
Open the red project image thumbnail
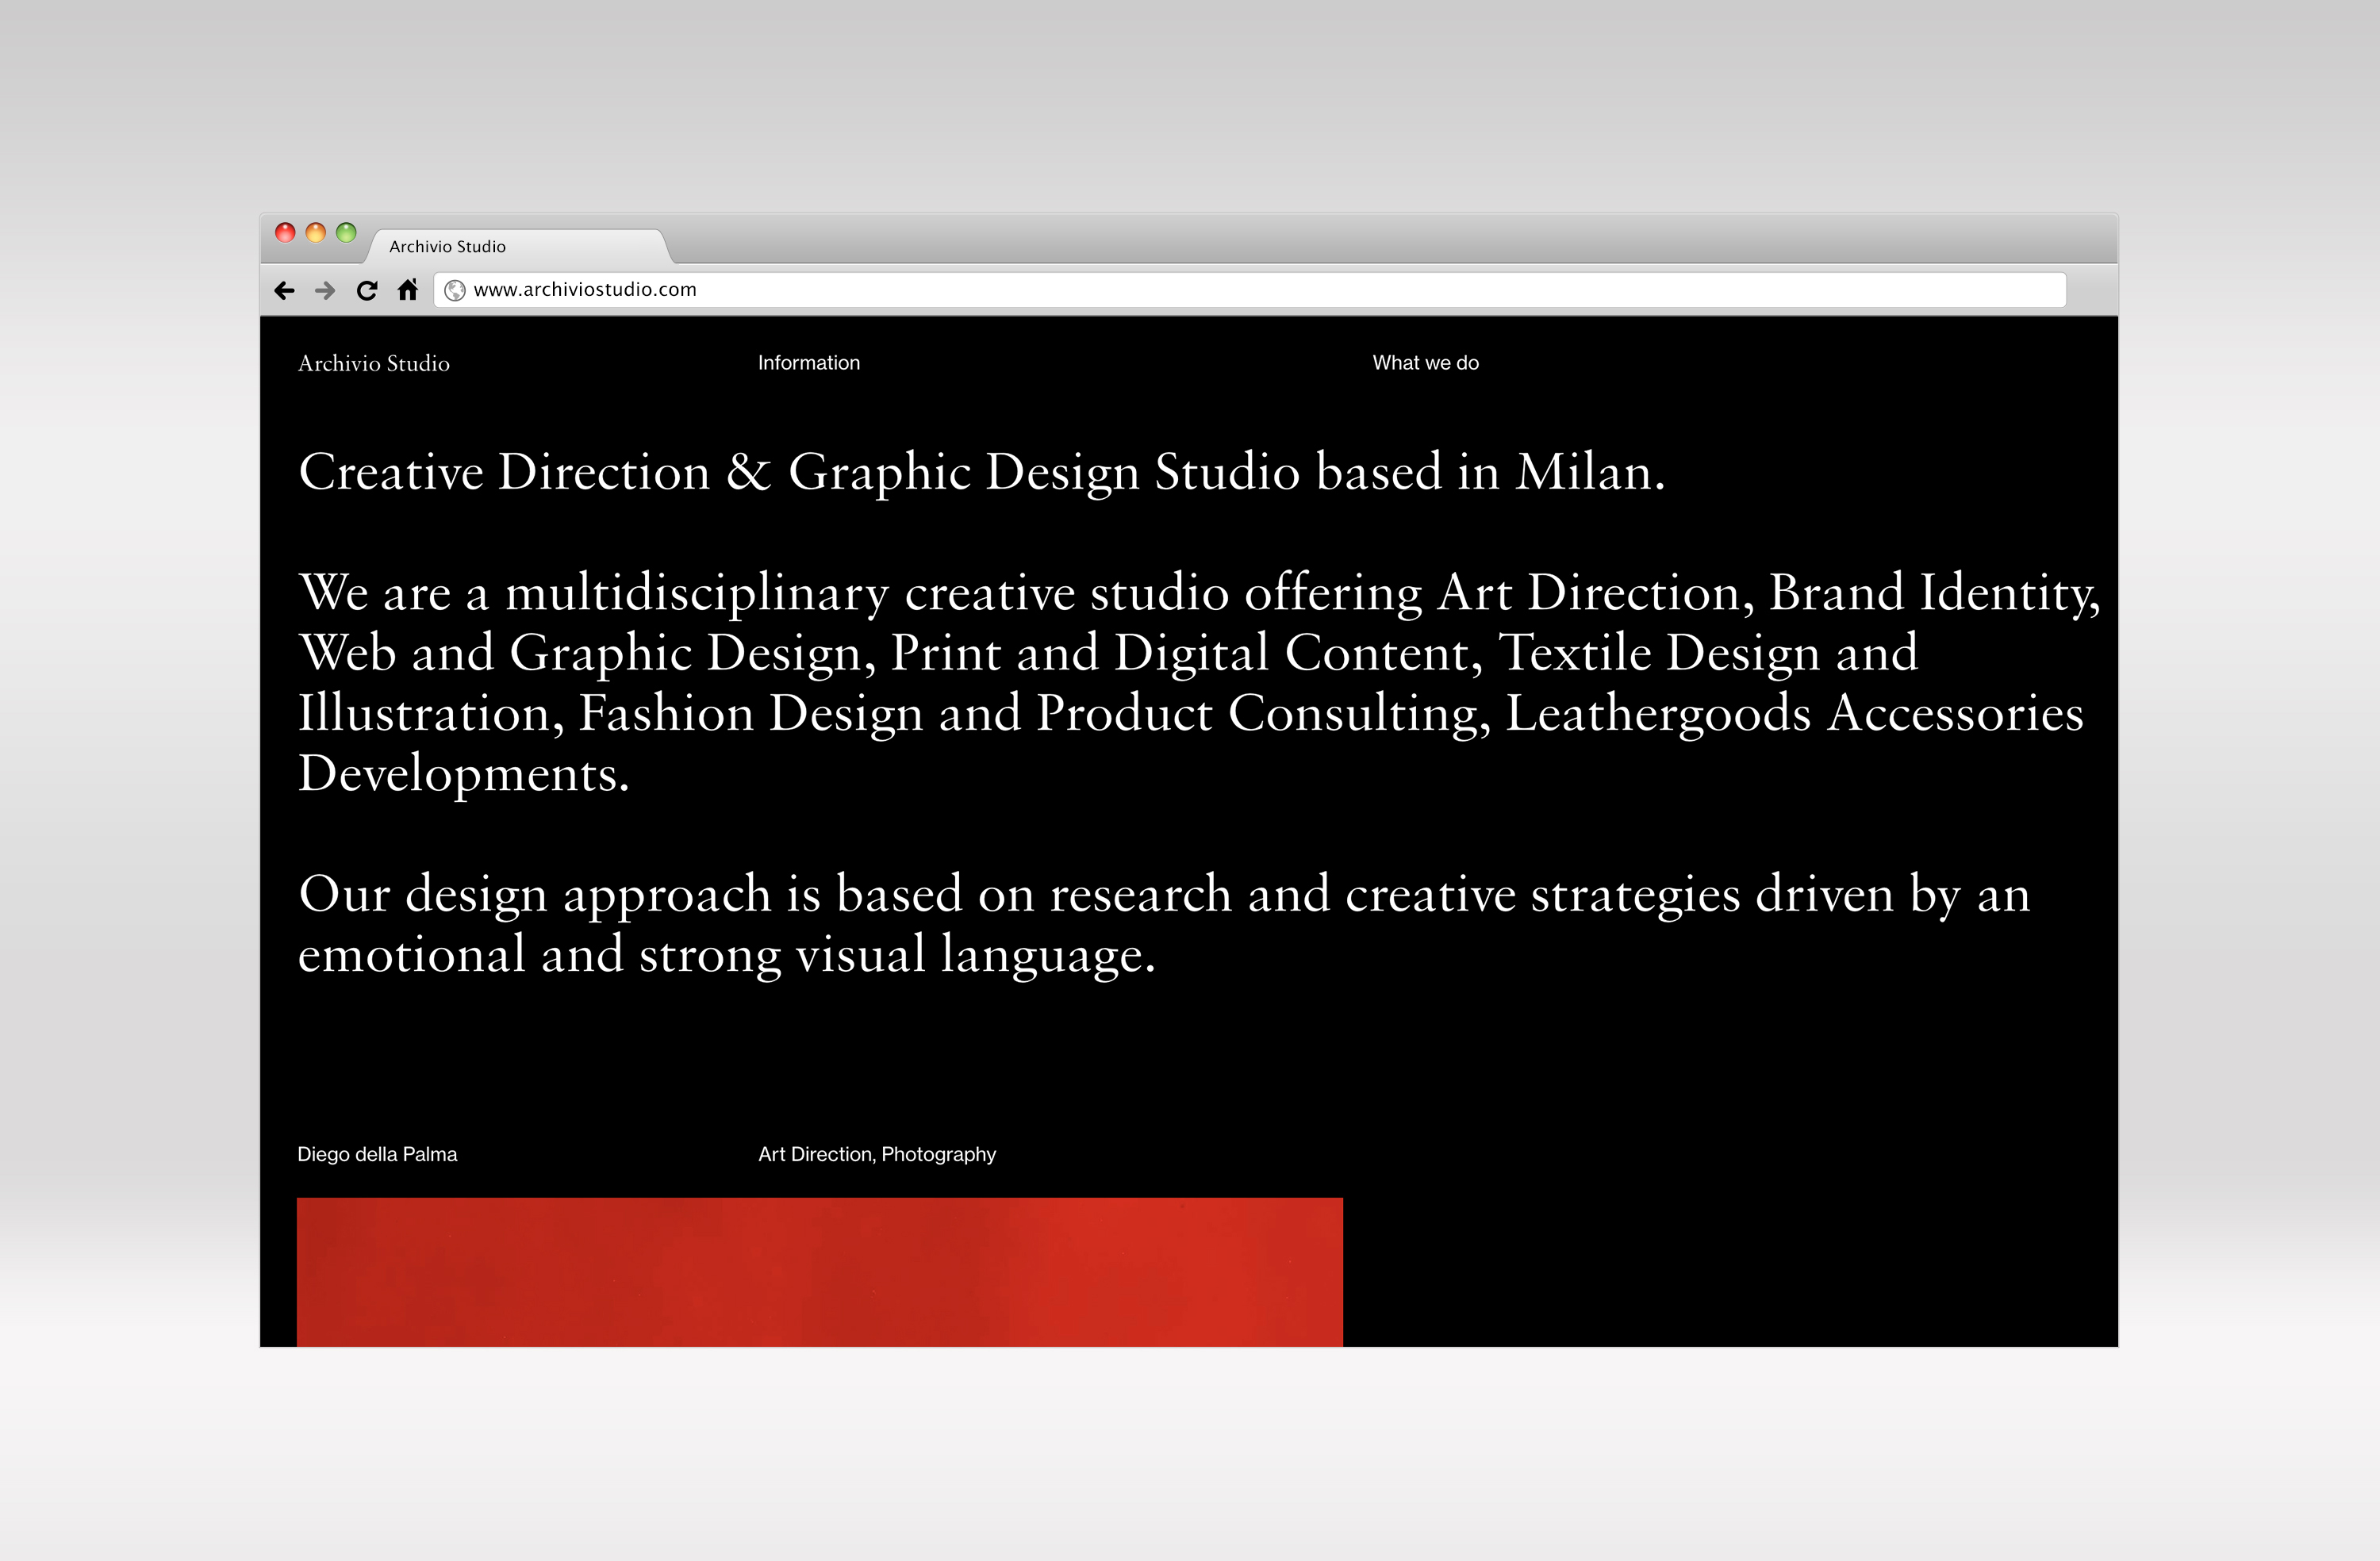coord(820,1272)
